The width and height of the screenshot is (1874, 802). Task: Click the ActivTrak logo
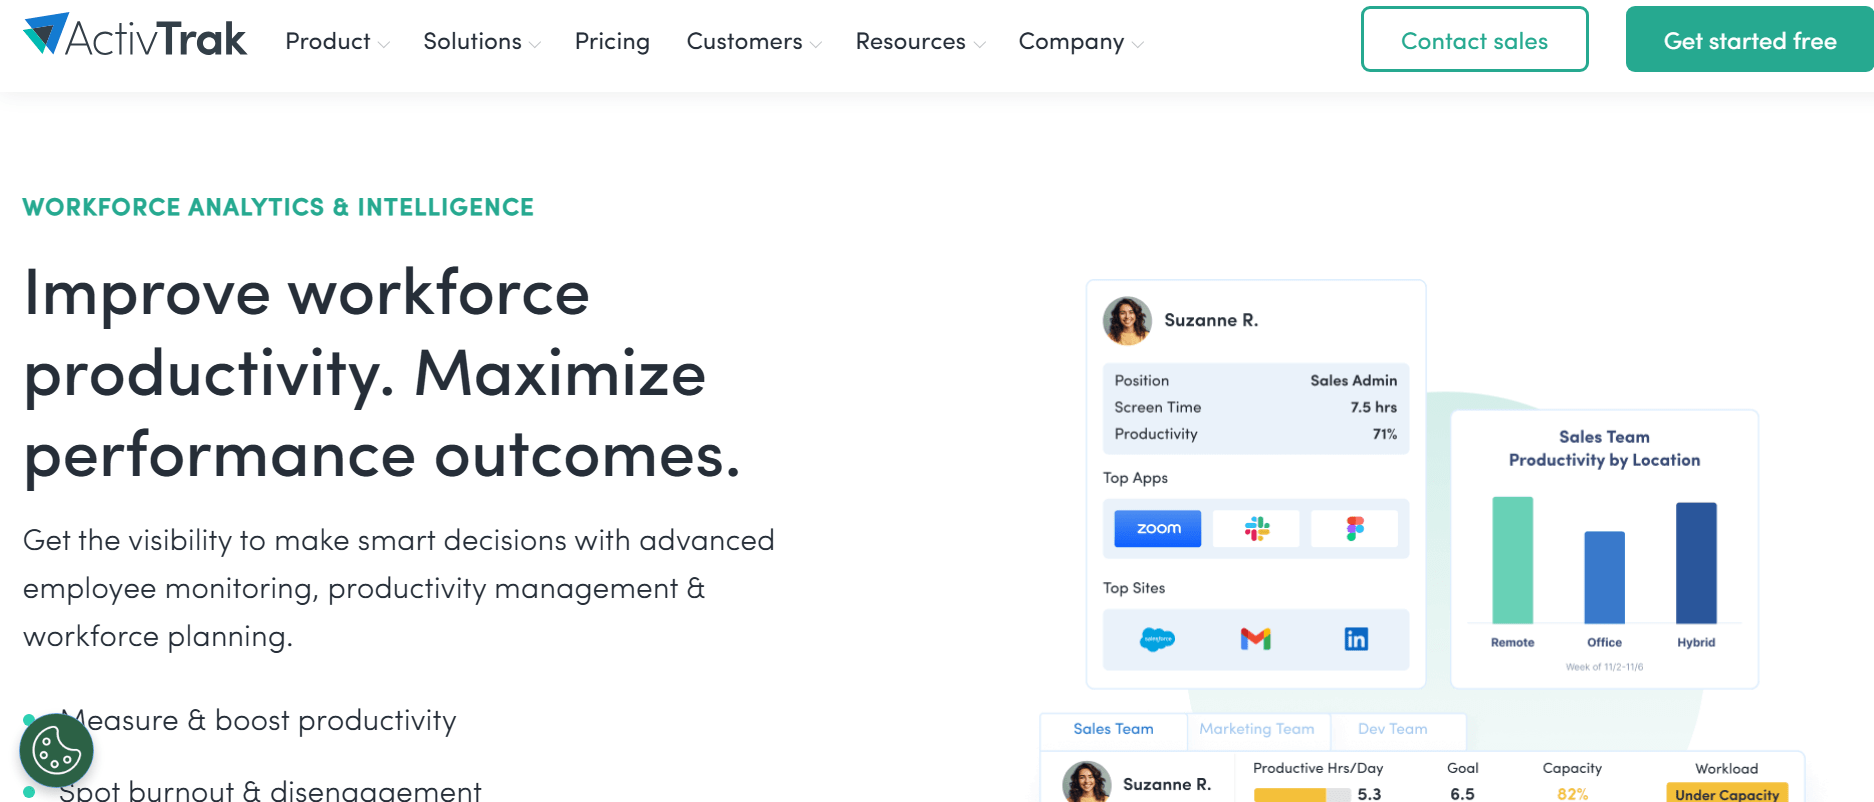(135, 36)
